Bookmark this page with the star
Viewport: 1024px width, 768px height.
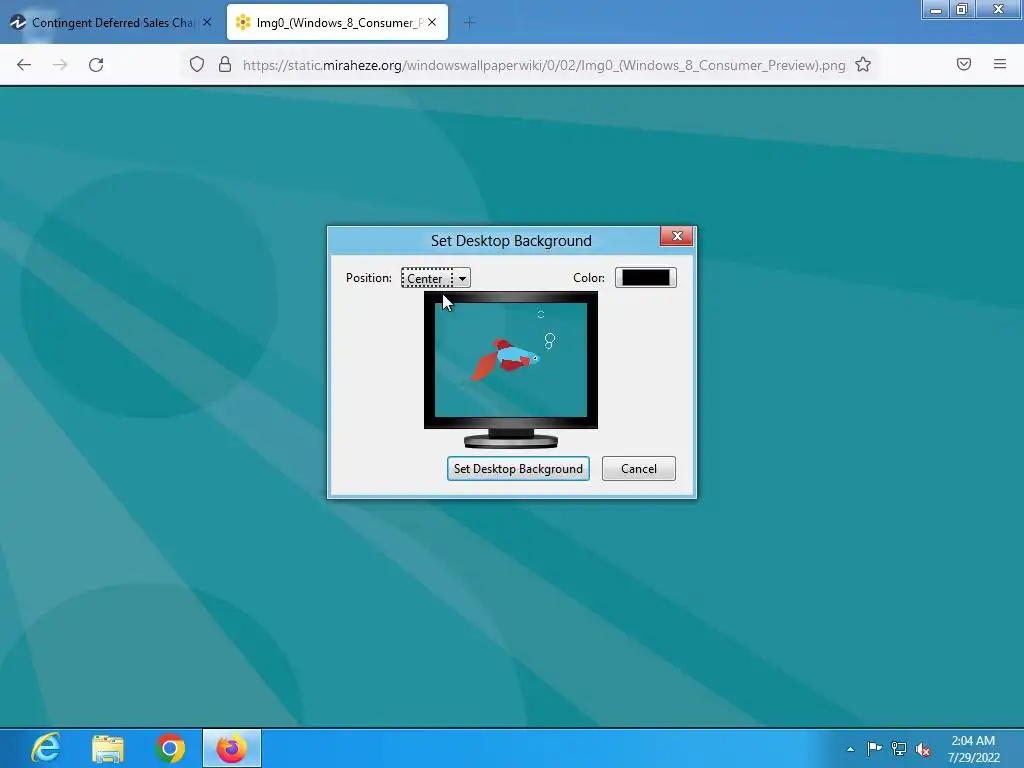pos(863,65)
